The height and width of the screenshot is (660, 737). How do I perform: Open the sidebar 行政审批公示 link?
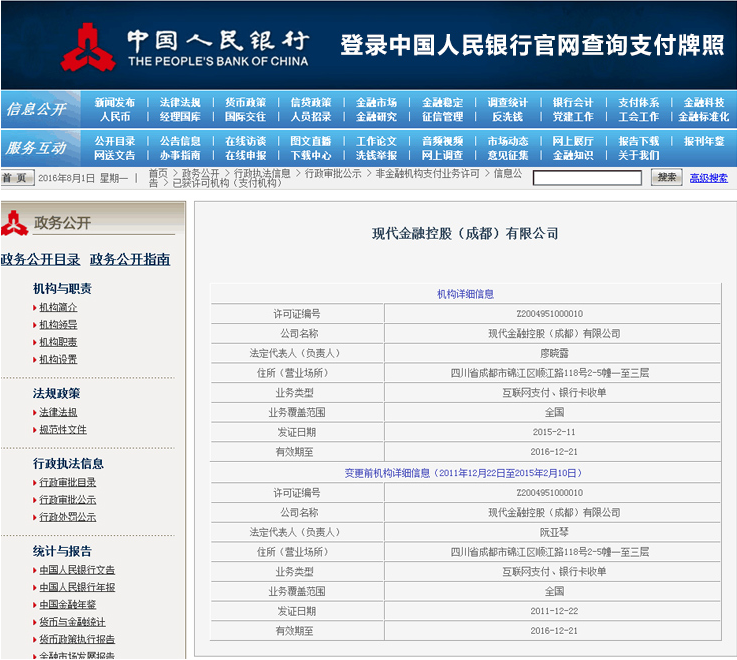click(x=68, y=500)
